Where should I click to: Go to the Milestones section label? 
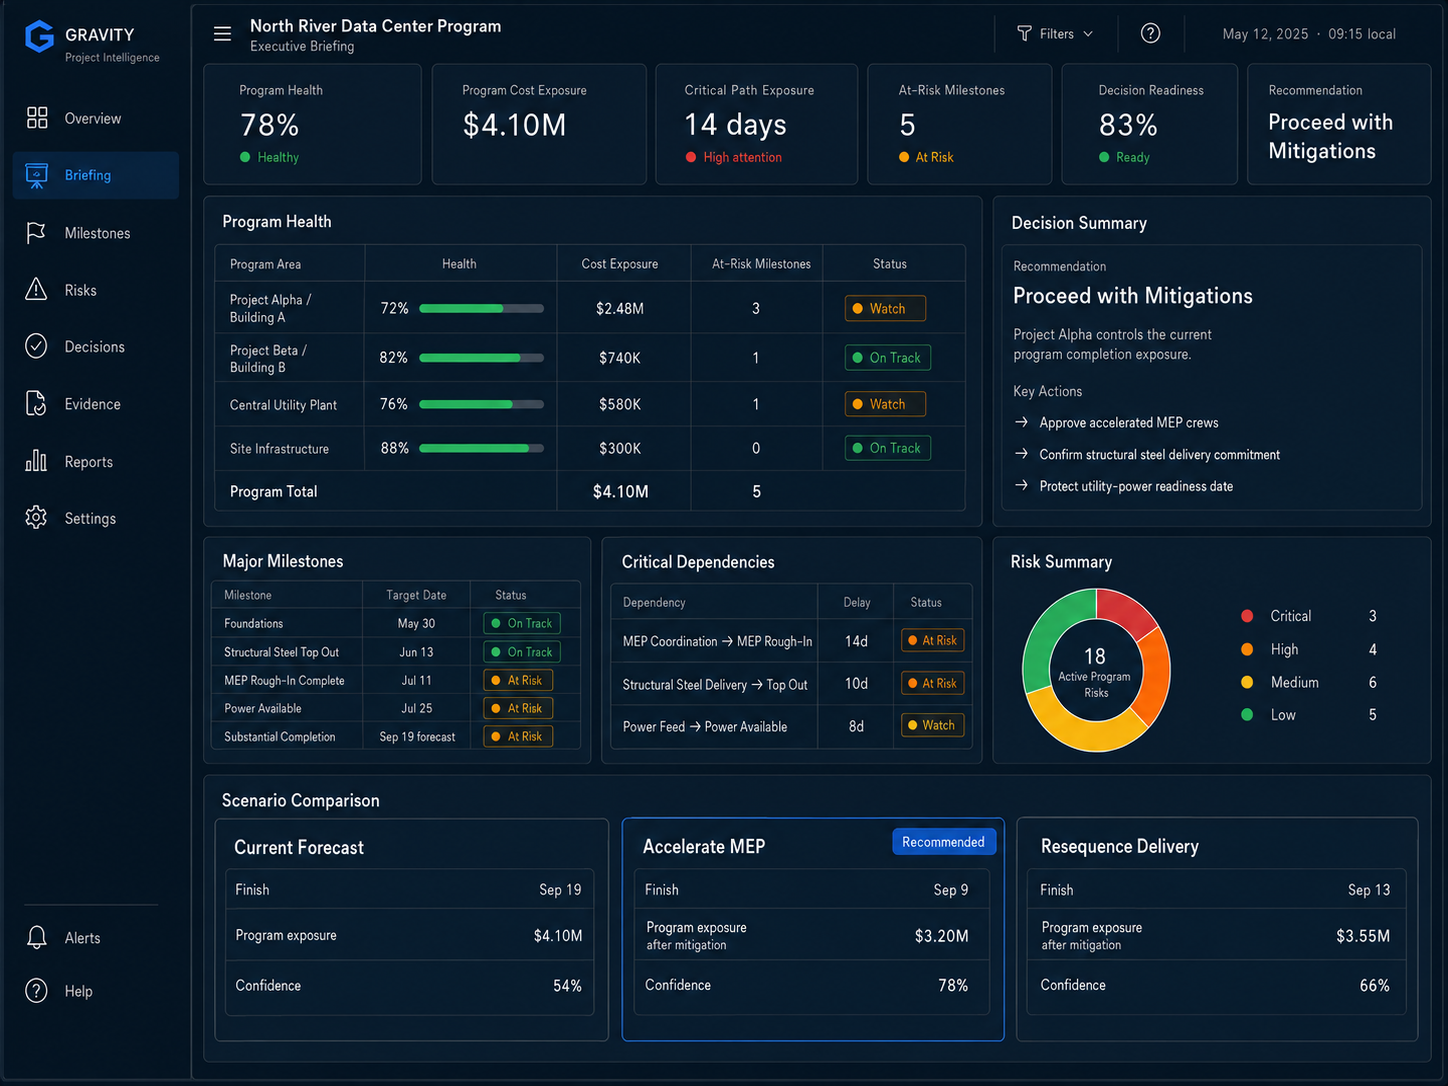98,233
